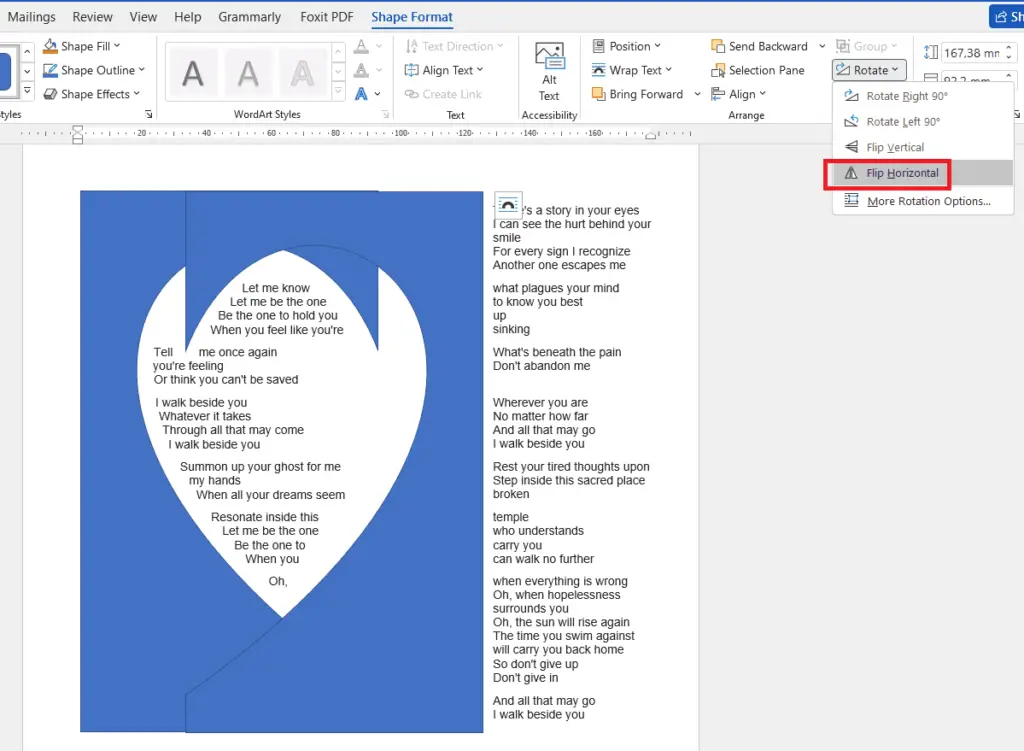Select Flip Horizontal from the menu
The image size is (1024, 751).
tap(901, 172)
